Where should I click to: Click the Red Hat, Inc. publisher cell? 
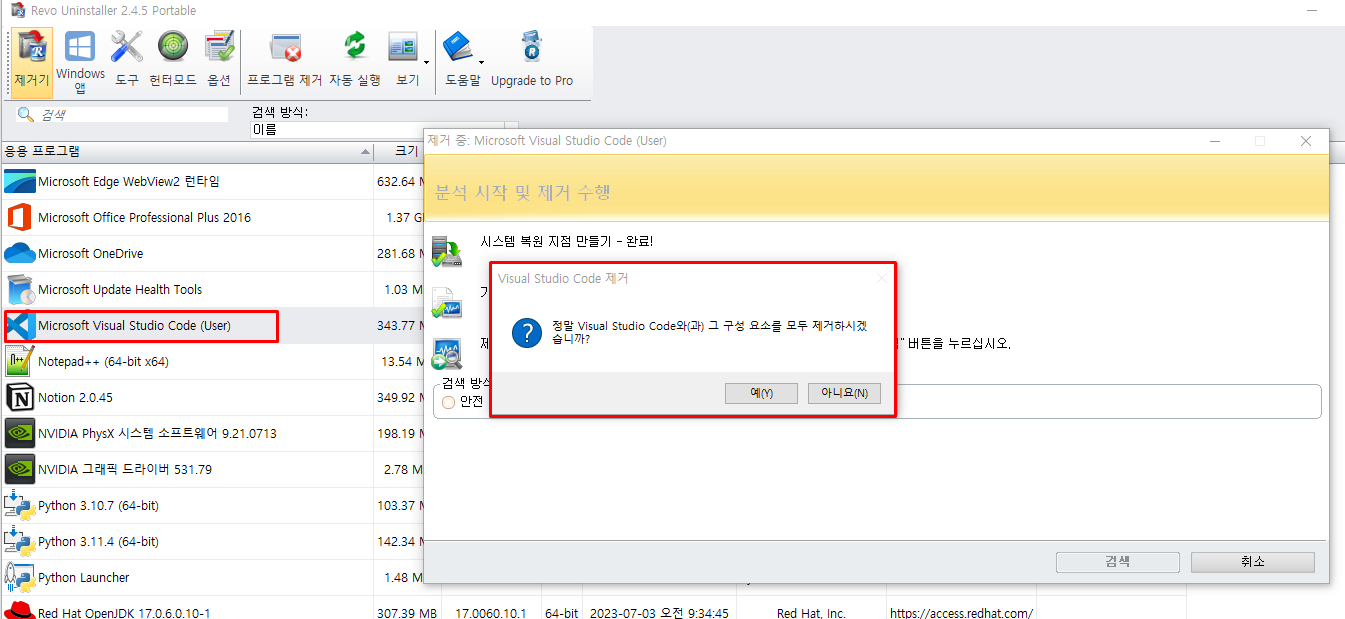[x=811, y=612]
